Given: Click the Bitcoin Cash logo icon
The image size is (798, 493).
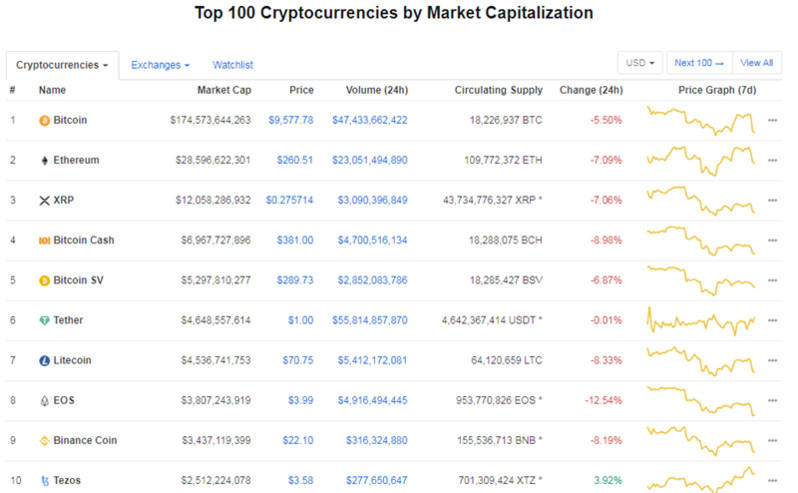Looking at the screenshot, I should 44,240.
